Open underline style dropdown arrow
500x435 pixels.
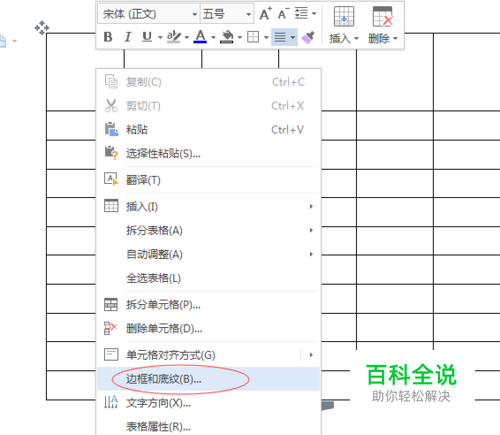(x=160, y=37)
